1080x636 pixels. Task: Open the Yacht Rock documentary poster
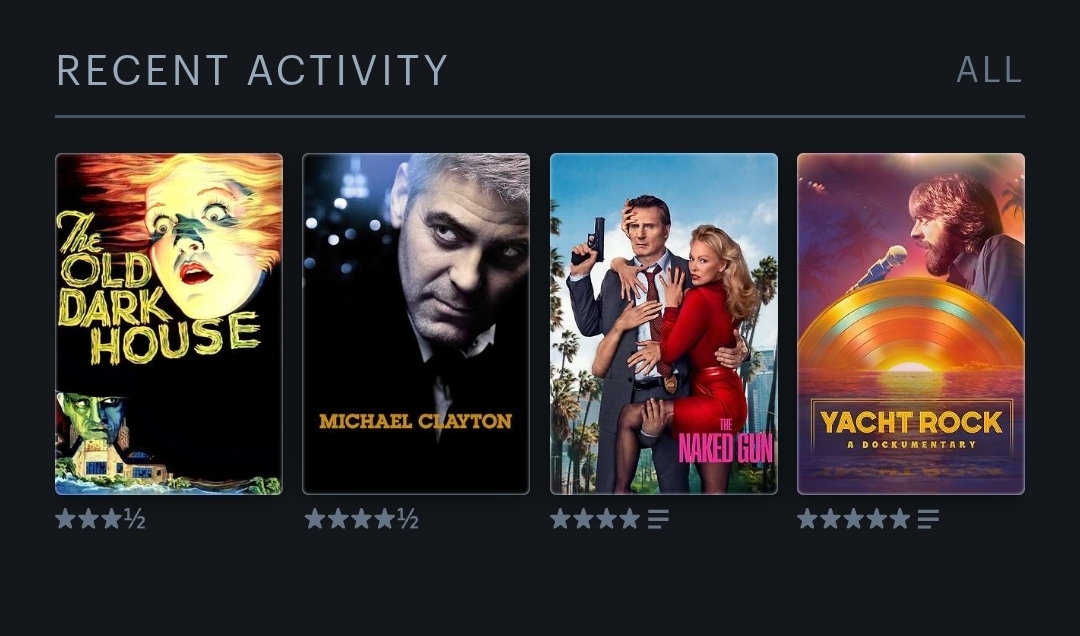click(x=911, y=324)
